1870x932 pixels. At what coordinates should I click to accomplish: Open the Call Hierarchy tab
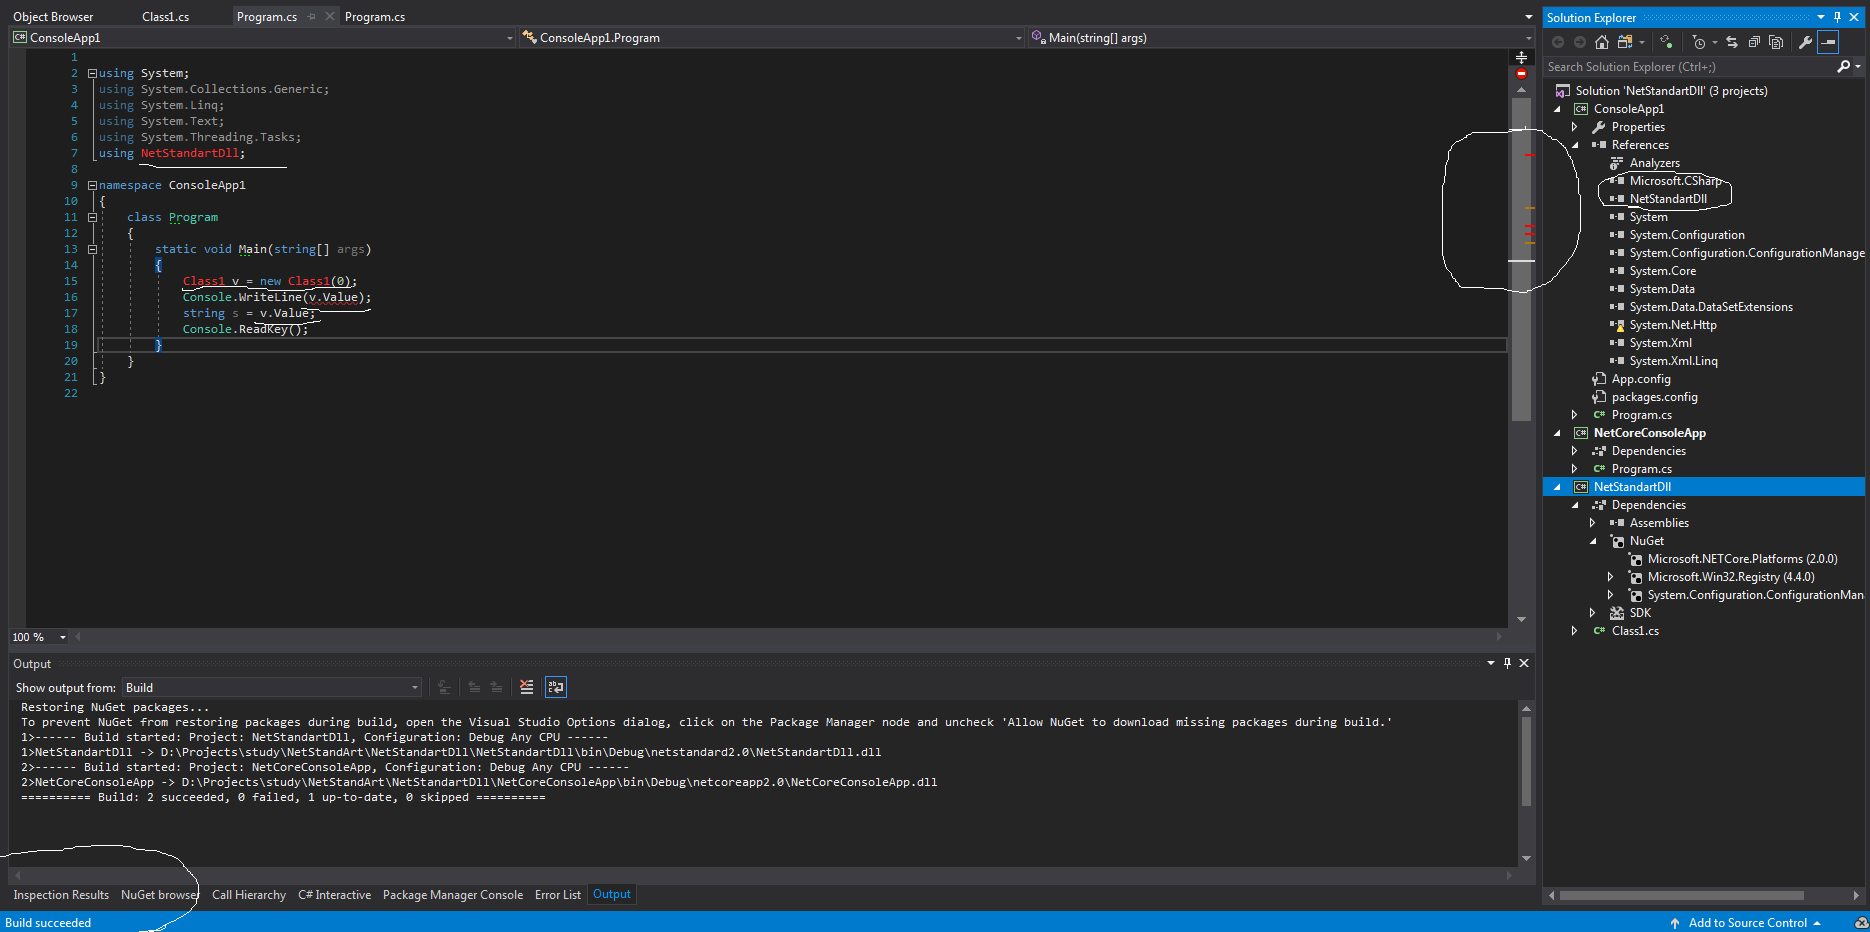tap(249, 895)
